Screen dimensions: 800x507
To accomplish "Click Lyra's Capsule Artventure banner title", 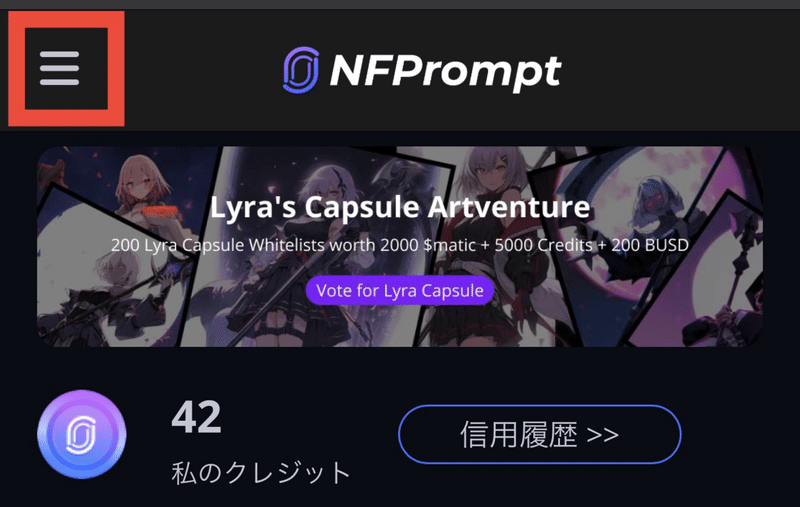I will [x=400, y=207].
